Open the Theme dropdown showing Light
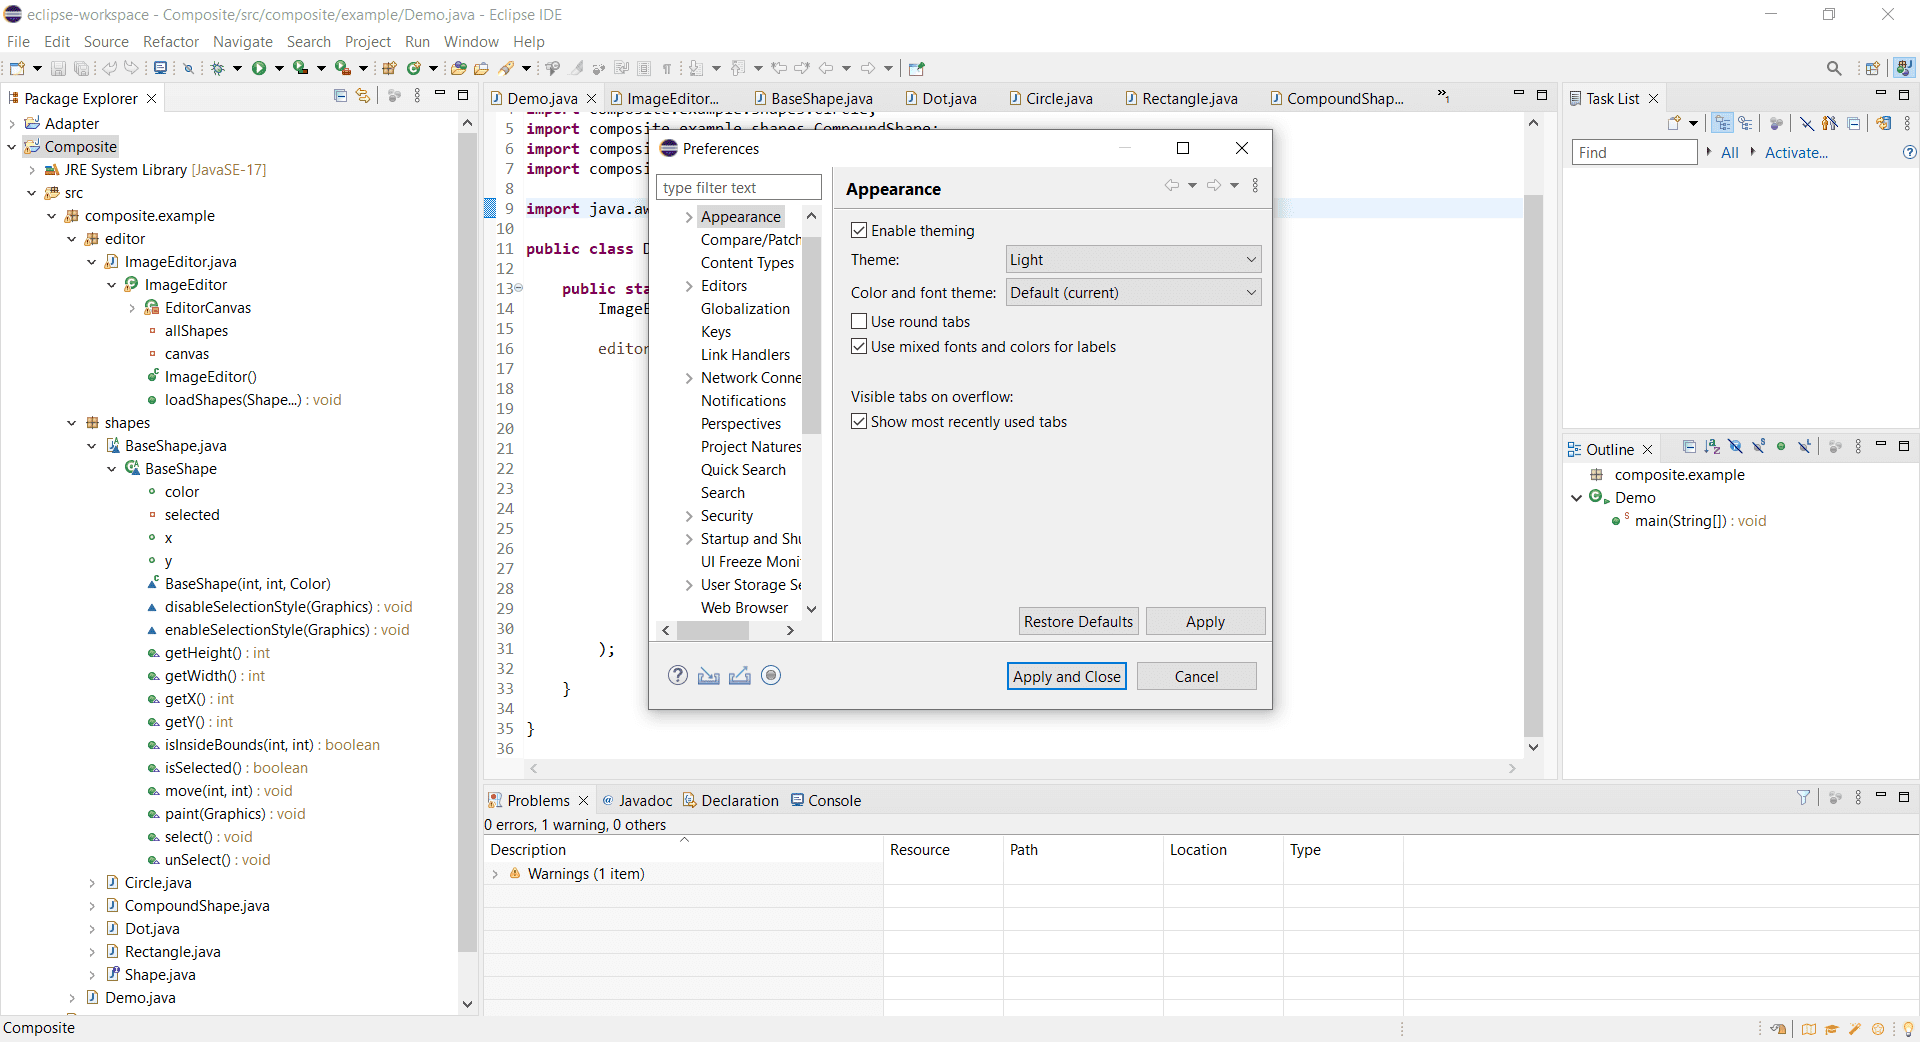 (1133, 259)
